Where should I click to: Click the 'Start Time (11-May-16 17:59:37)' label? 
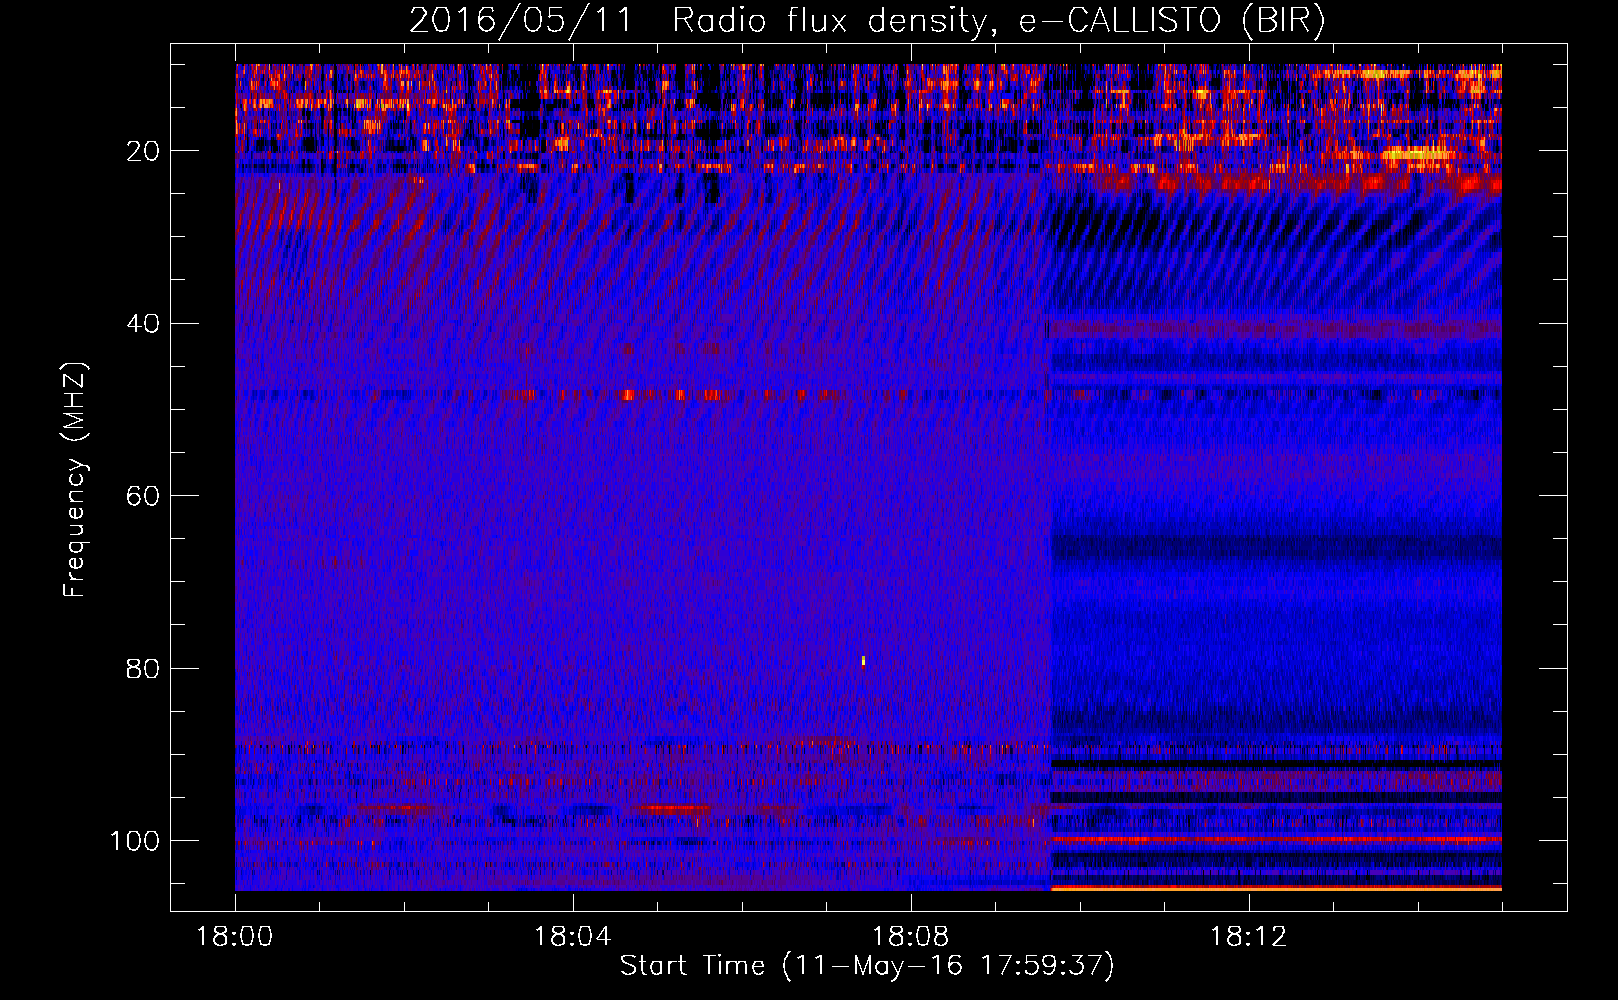click(867, 966)
